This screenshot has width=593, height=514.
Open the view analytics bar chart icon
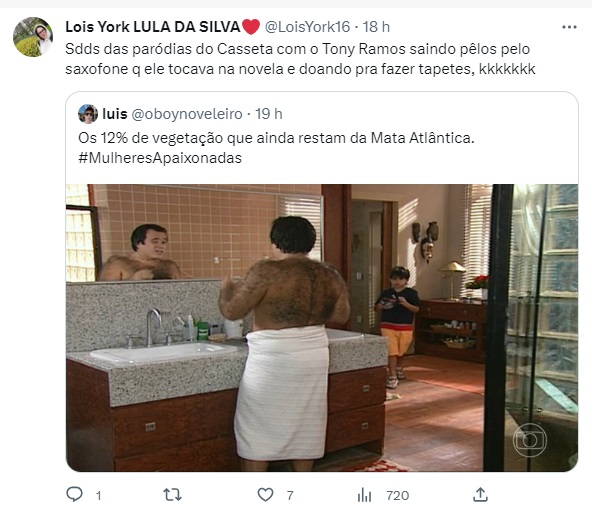pos(364,495)
